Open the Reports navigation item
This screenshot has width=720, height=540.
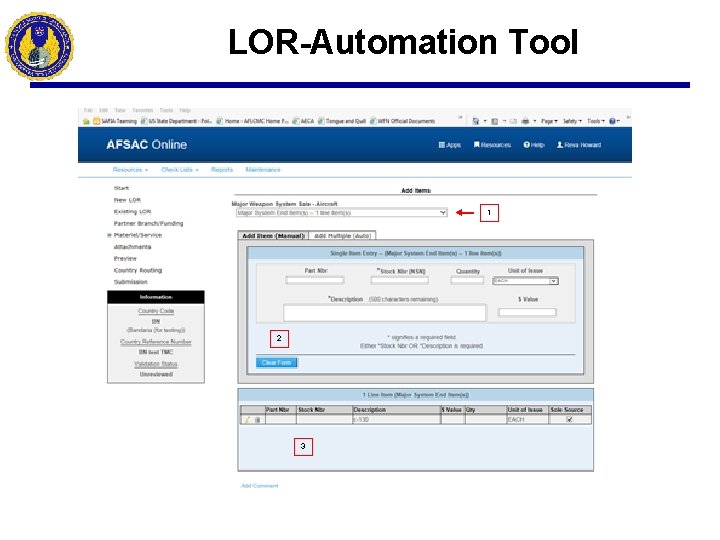coord(222,170)
